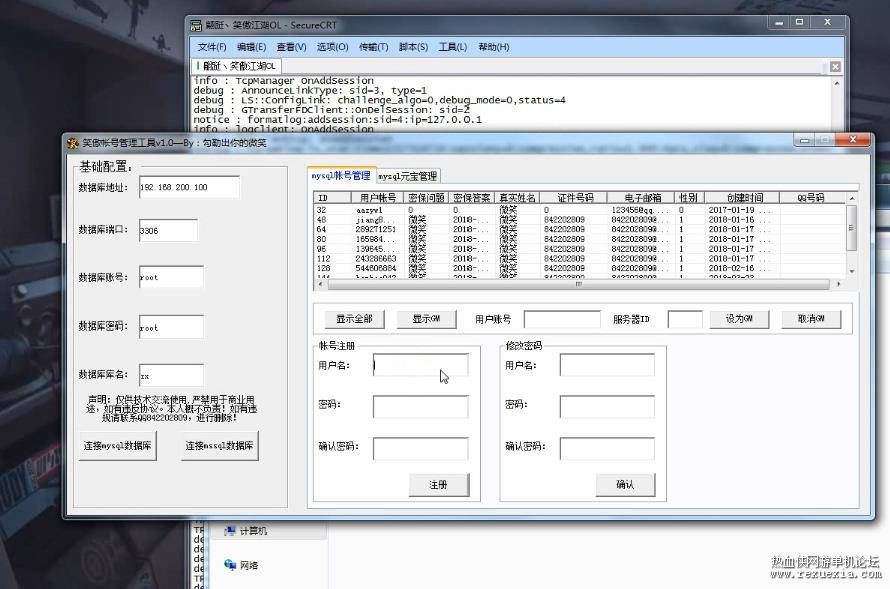Click the 用户名 field in 帐号注册
The width and height of the screenshot is (890, 589).
421,365
